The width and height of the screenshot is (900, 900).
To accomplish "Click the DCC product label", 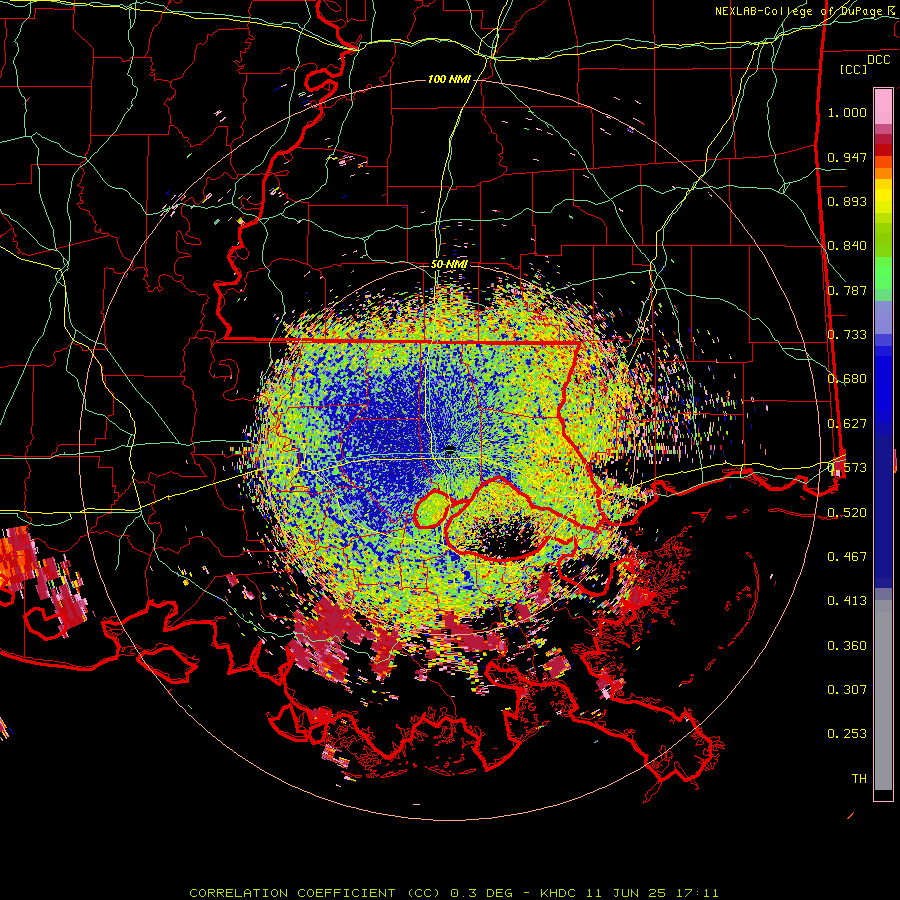I will (878, 60).
